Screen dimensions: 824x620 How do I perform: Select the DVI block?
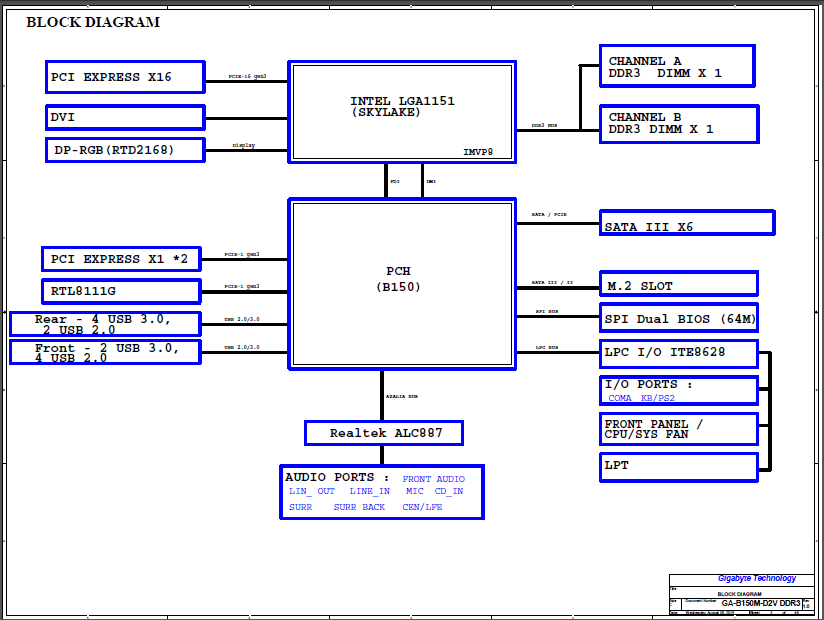coord(125,117)
